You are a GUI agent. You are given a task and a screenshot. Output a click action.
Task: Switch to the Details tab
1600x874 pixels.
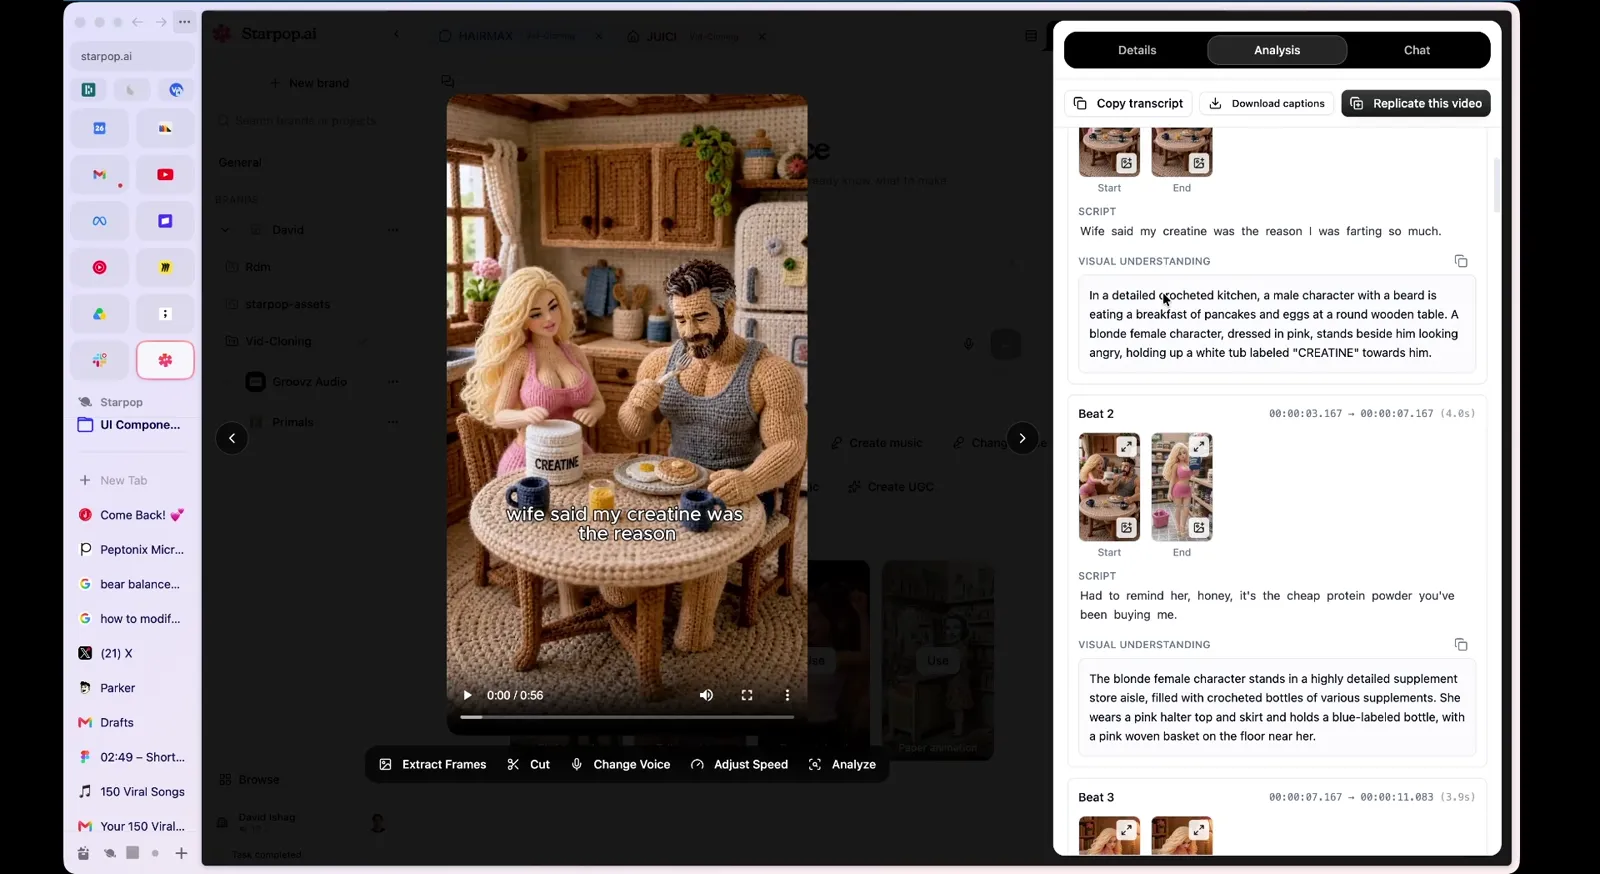click(x=1137, y=50)
